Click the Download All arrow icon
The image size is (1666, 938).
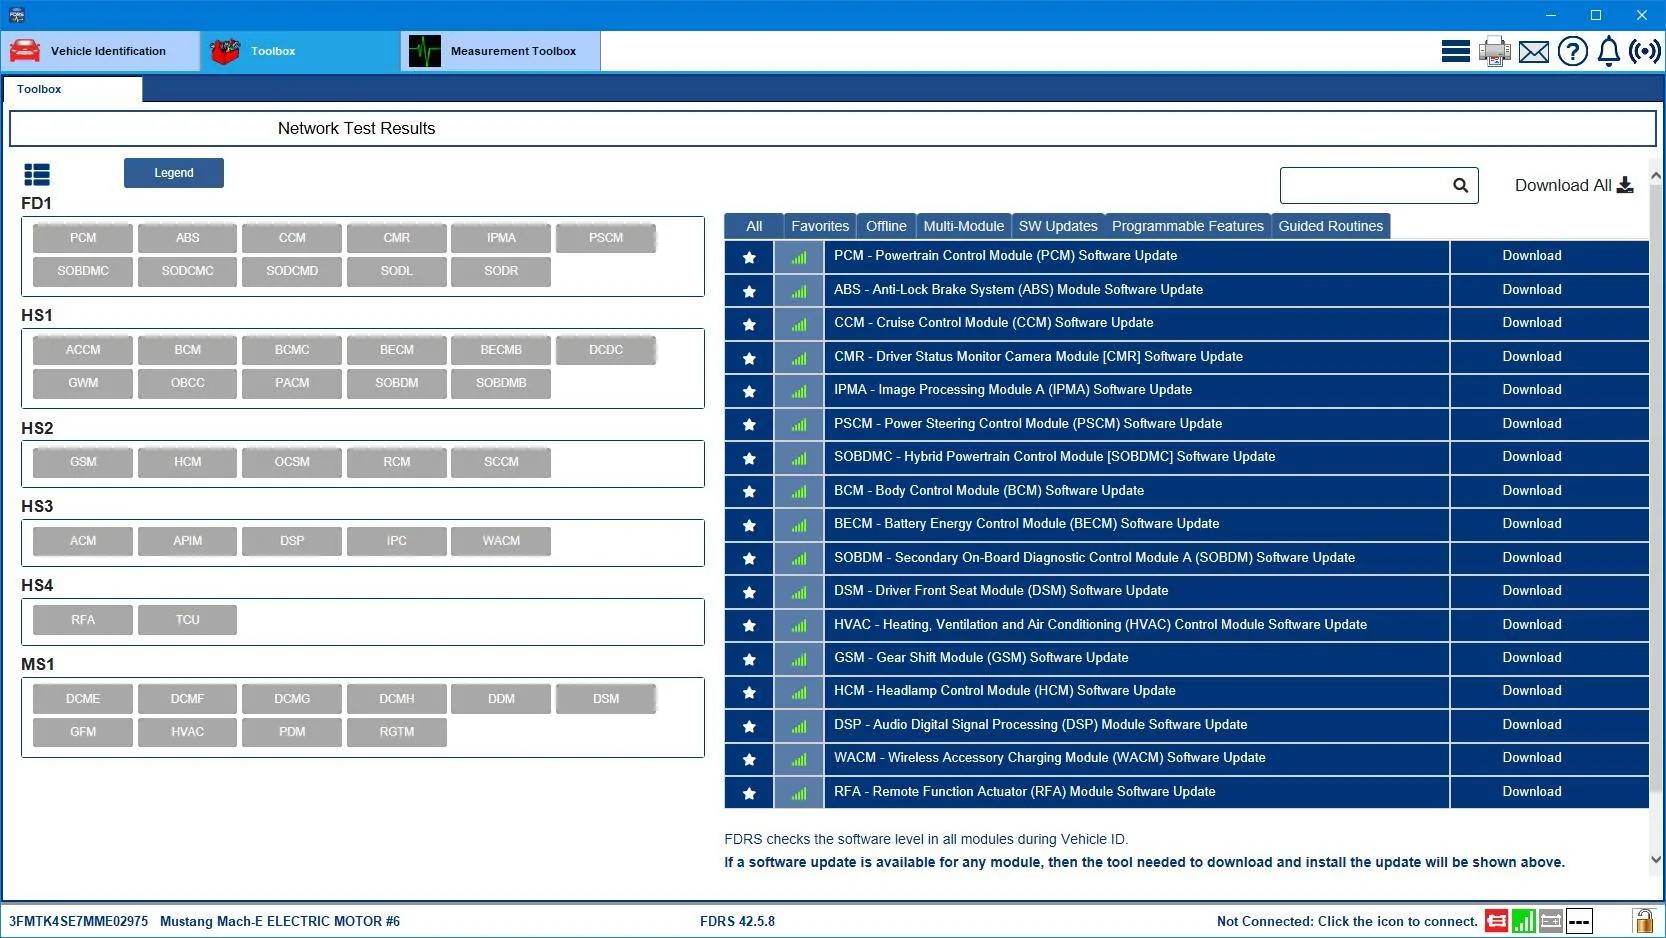[x=1625, y=185]
